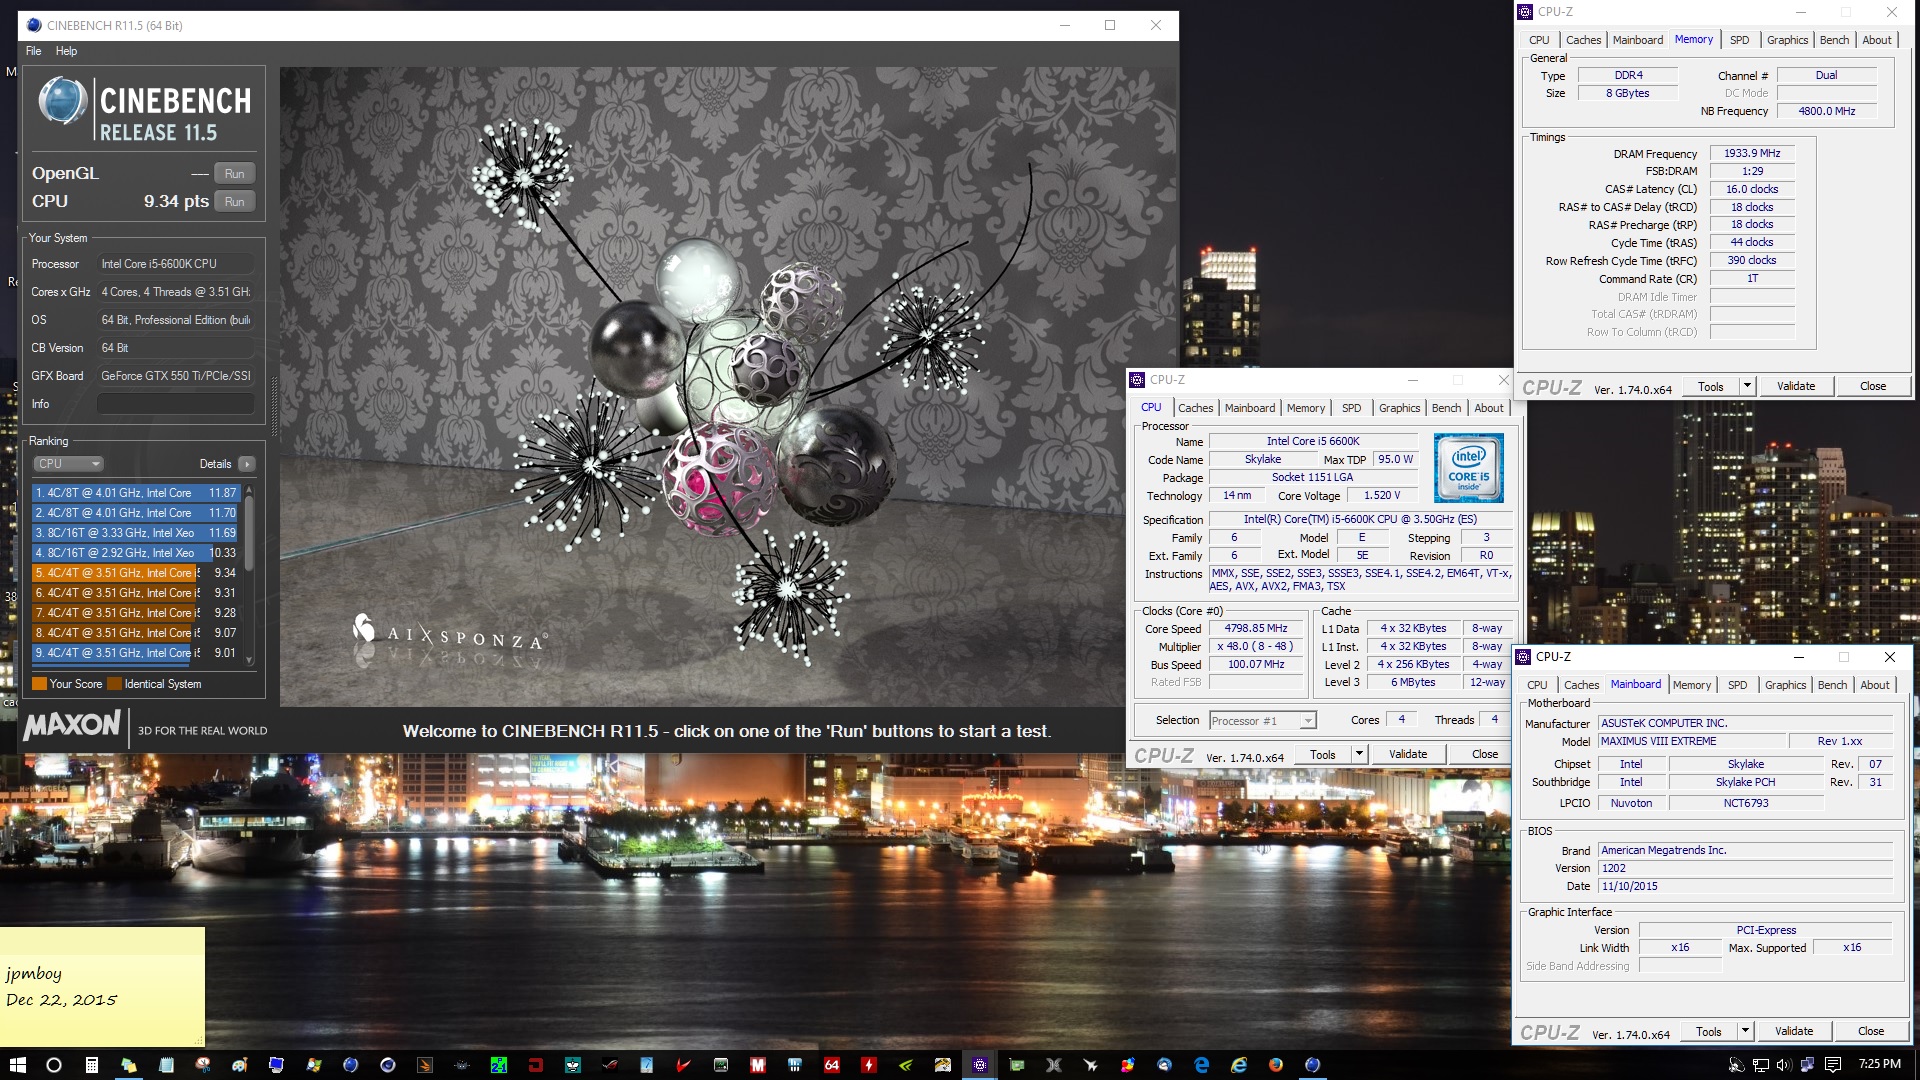Click the Cinebench window title bar icon

pyautogui.click(x=34, y=25)
